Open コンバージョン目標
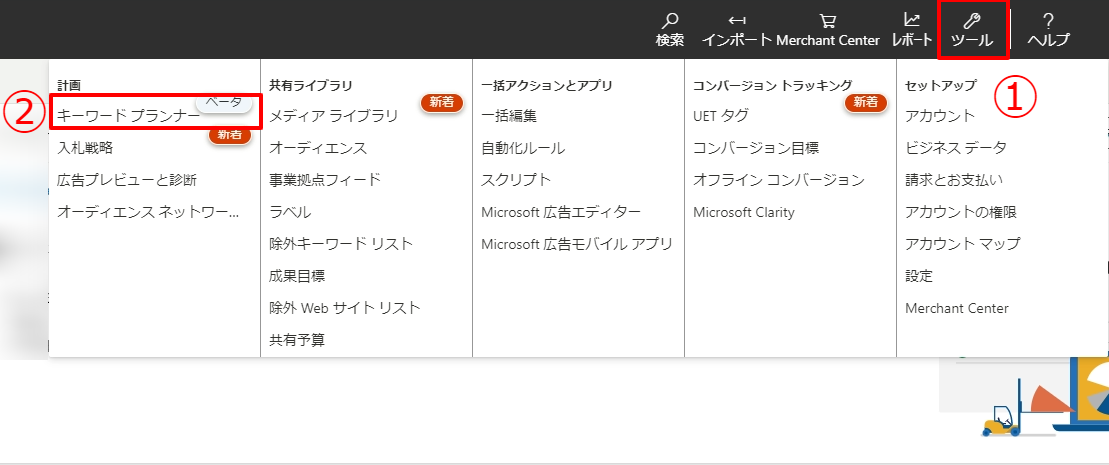Screen dimensions: 1109x465 (x=755, y=148)
